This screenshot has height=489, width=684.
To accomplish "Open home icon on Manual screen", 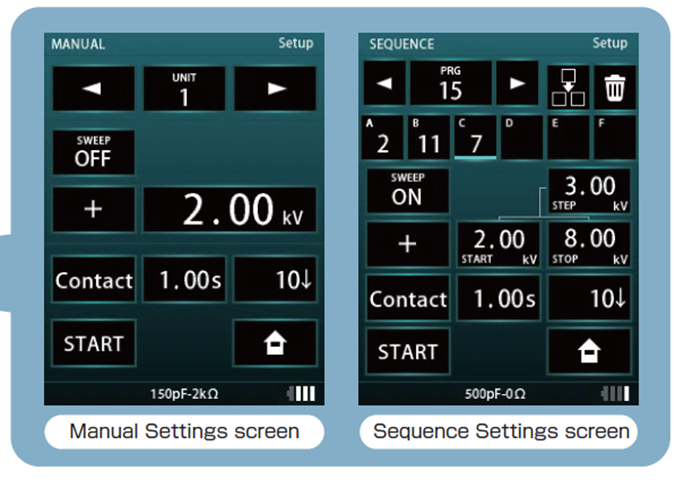I will coord(275,343).
